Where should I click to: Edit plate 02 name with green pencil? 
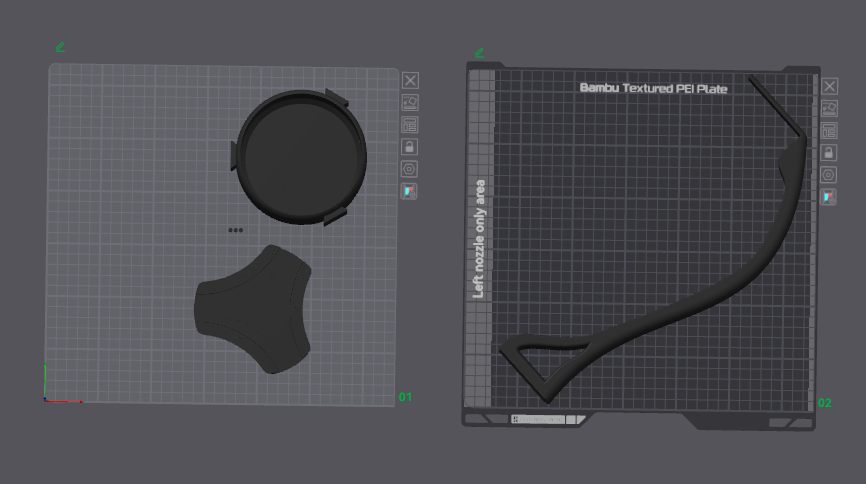tap(479, 53)
